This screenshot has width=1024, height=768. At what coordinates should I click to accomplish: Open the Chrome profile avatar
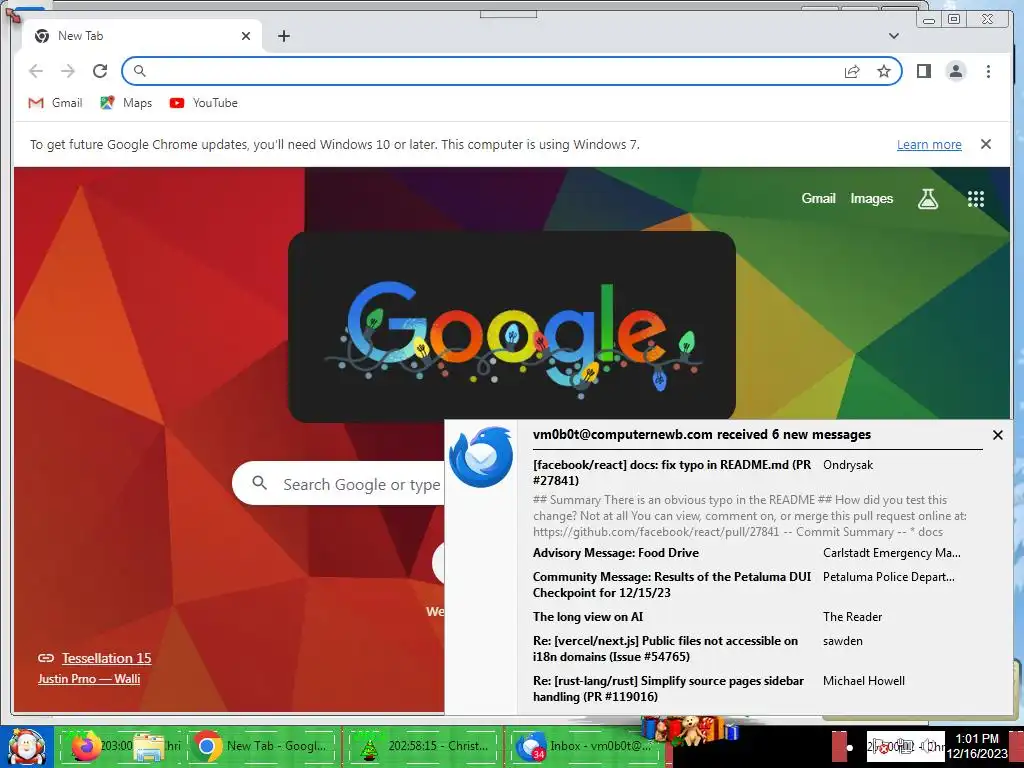[x=955, y=71]
